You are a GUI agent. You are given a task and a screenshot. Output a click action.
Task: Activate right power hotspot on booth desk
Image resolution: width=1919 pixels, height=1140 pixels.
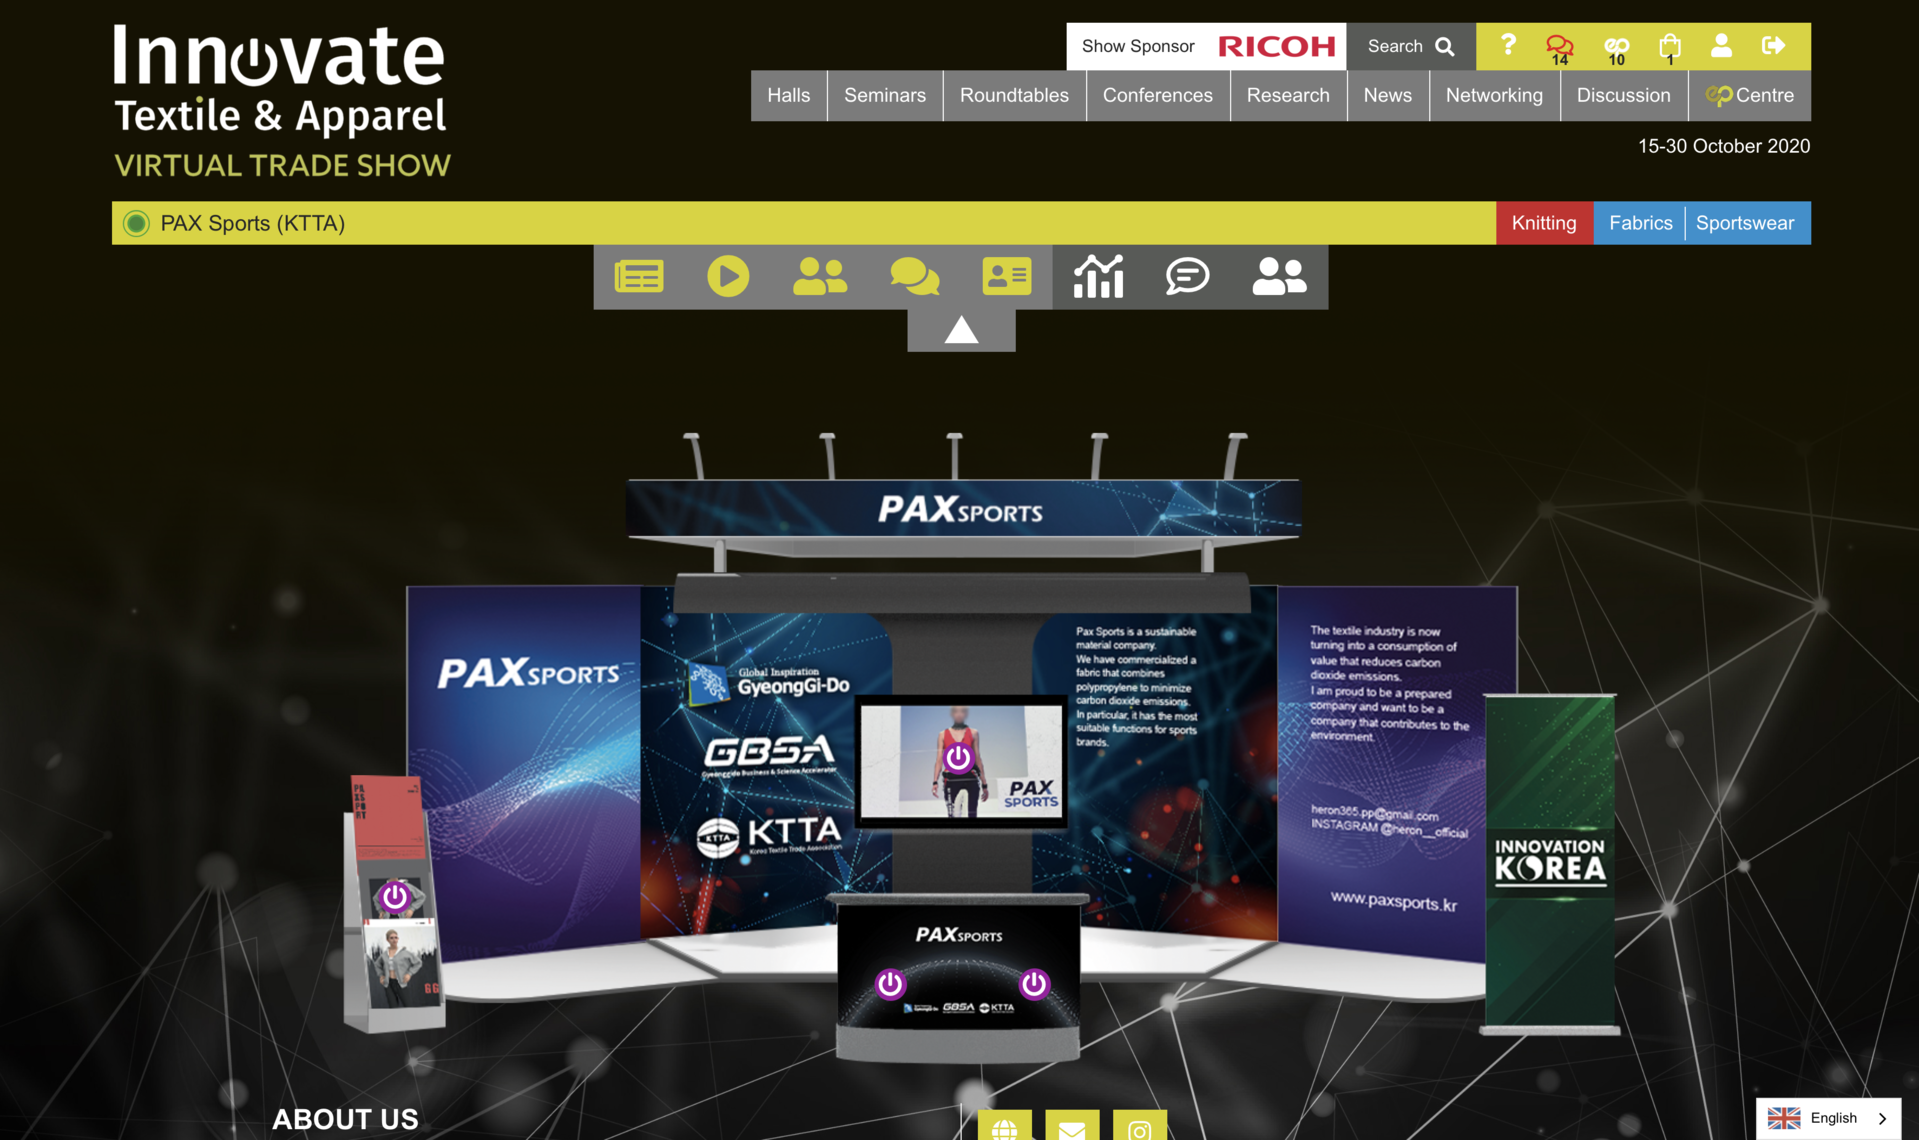1034,984
